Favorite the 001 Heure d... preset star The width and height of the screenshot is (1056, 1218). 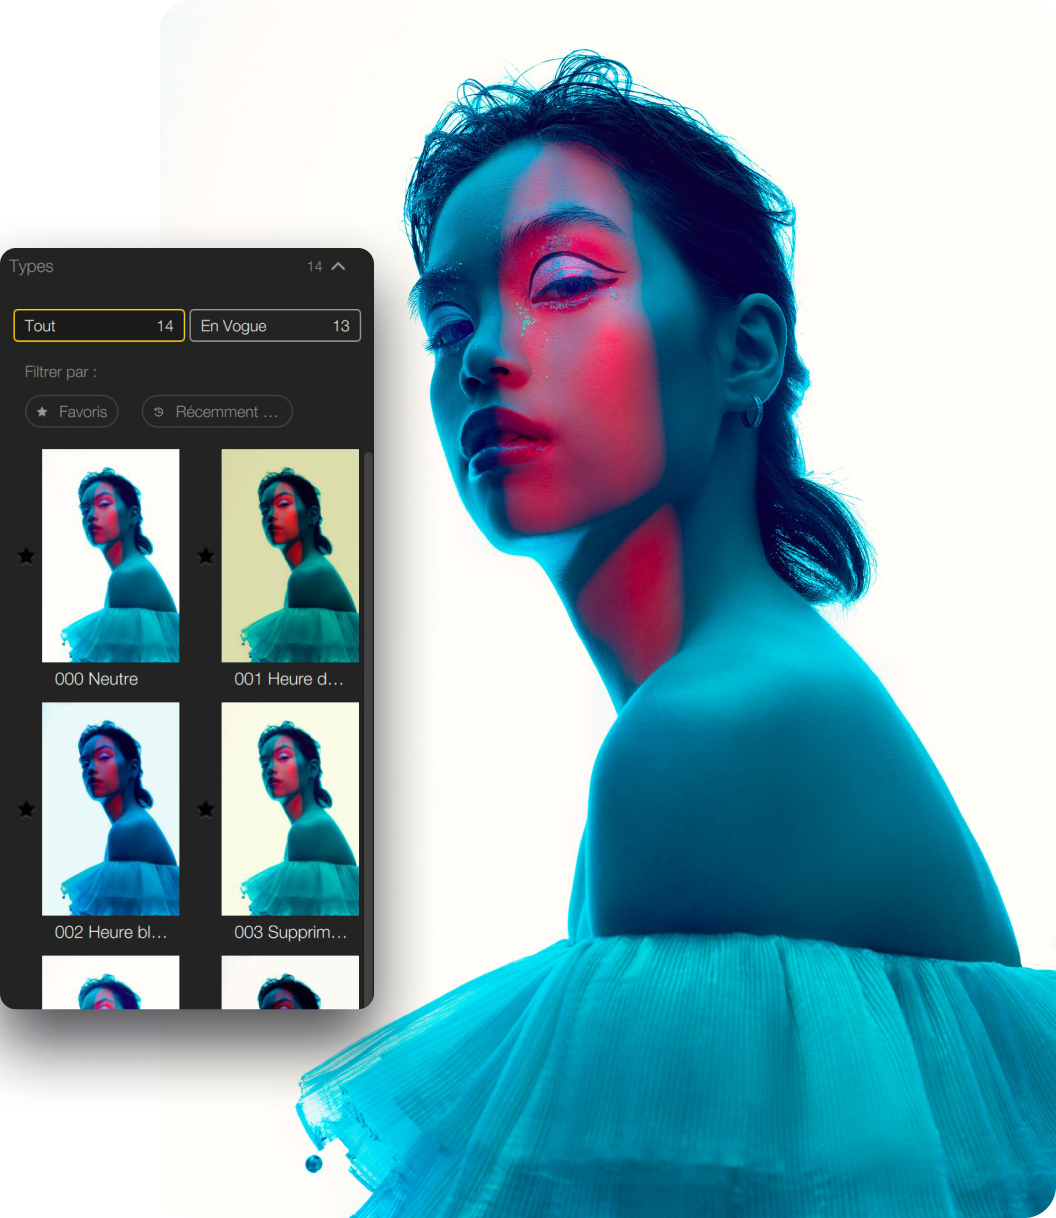click(206, 556)
